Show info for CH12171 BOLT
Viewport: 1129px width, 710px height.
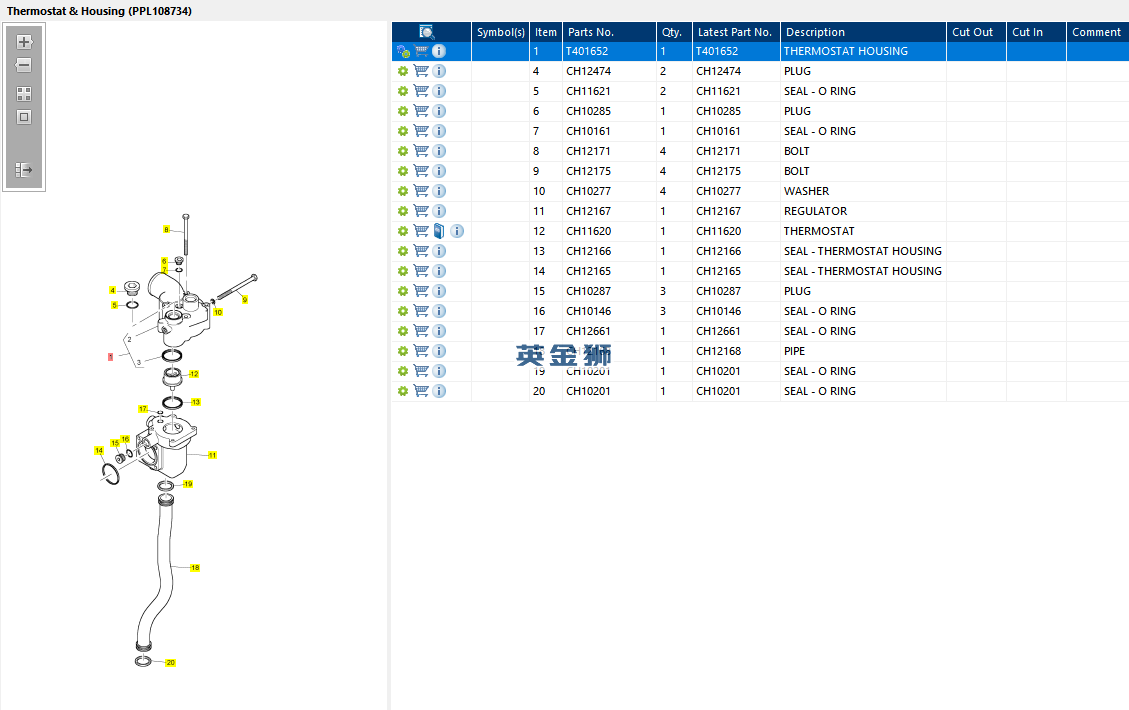tap(439, 151)
